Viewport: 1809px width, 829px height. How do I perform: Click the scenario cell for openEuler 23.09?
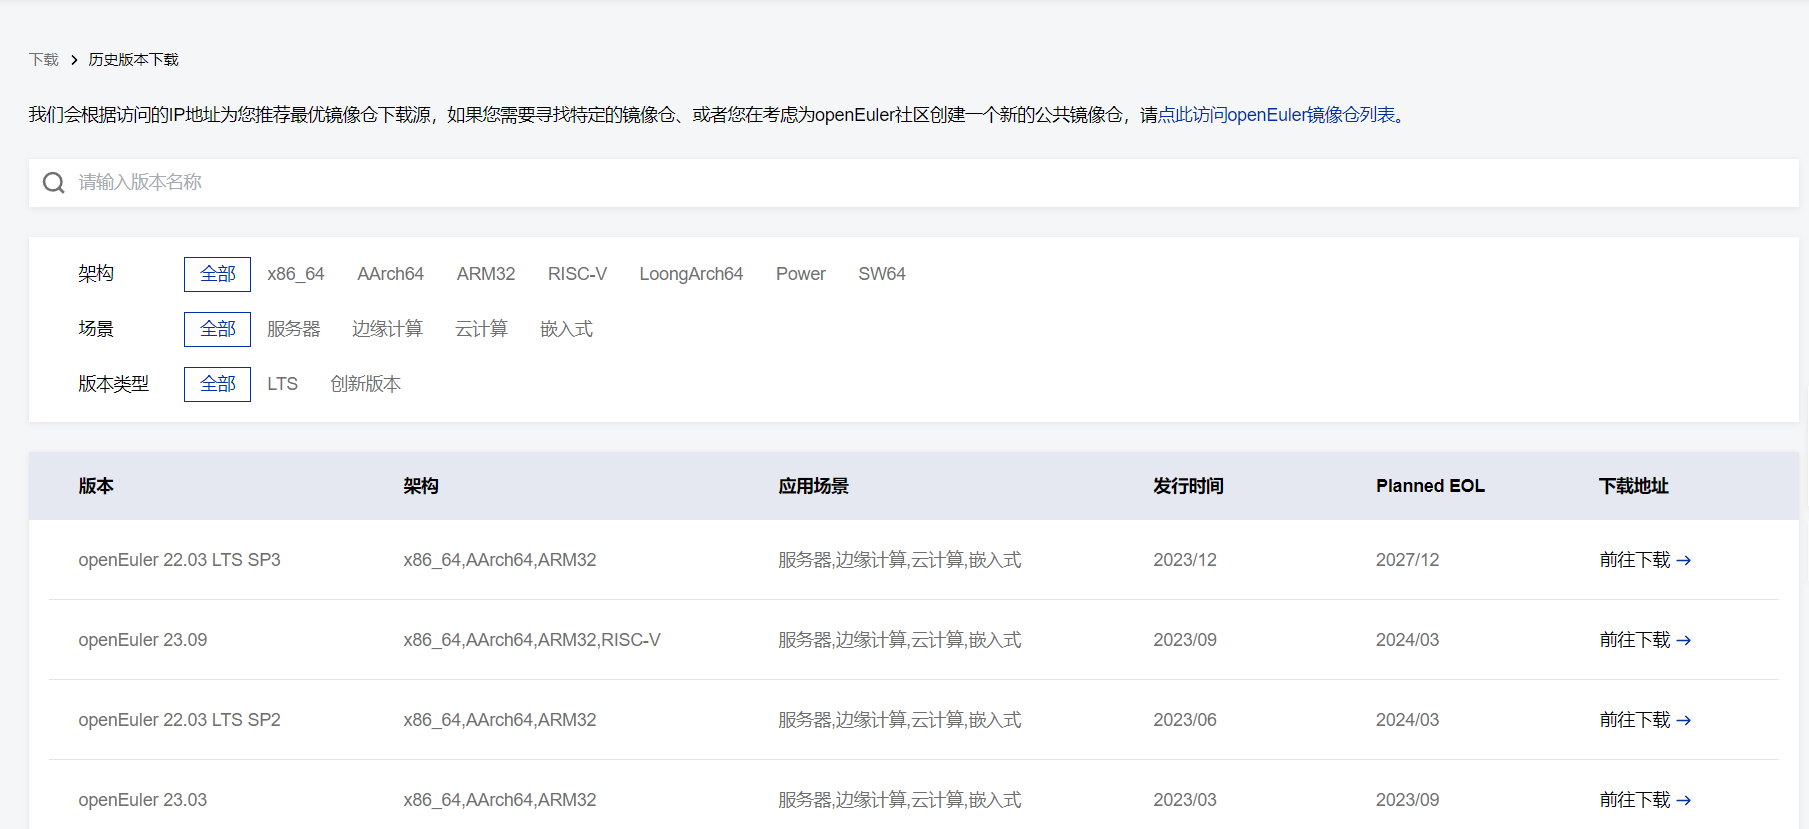coord(900,640)
